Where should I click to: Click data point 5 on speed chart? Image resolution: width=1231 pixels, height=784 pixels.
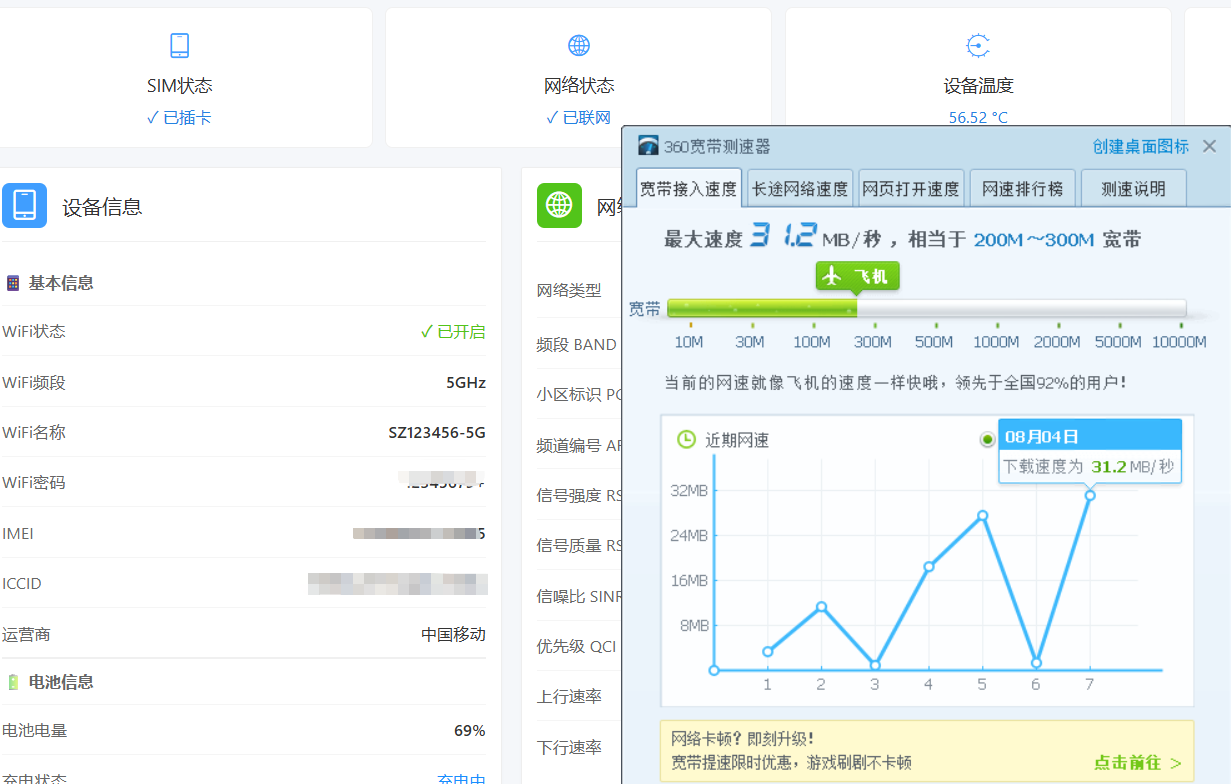982,516
